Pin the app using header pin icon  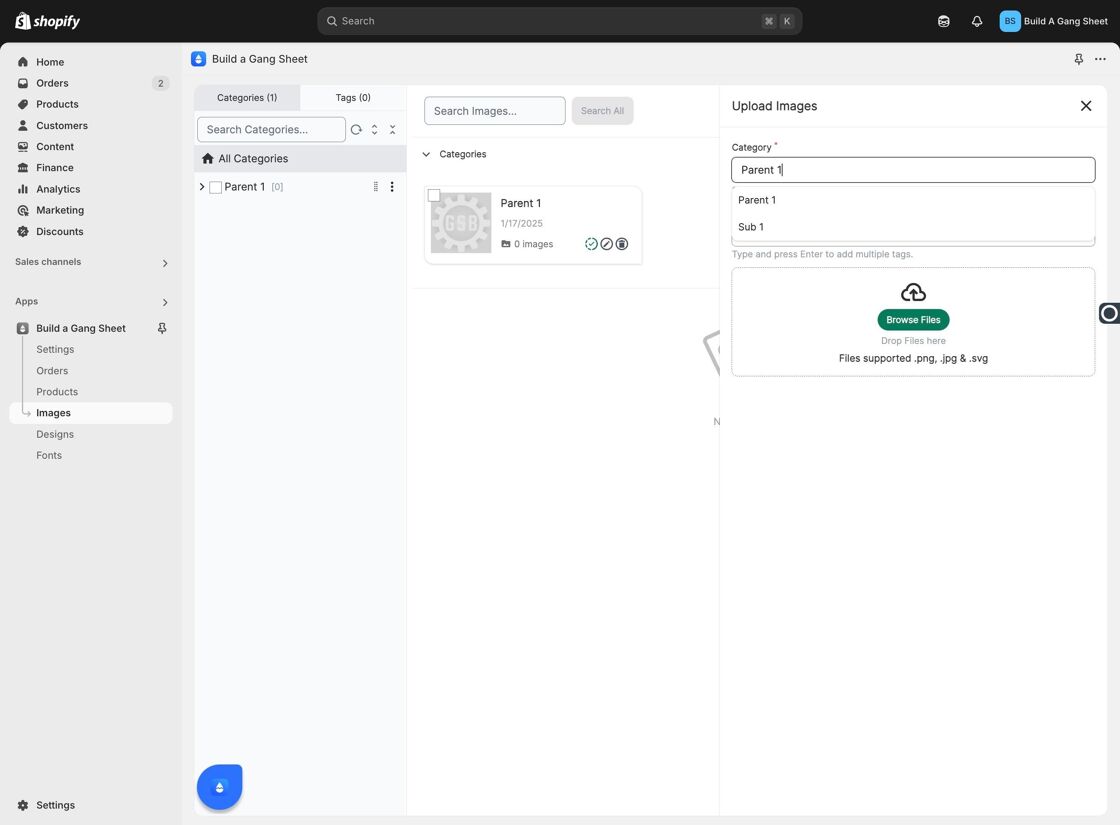click(1079, 59)
